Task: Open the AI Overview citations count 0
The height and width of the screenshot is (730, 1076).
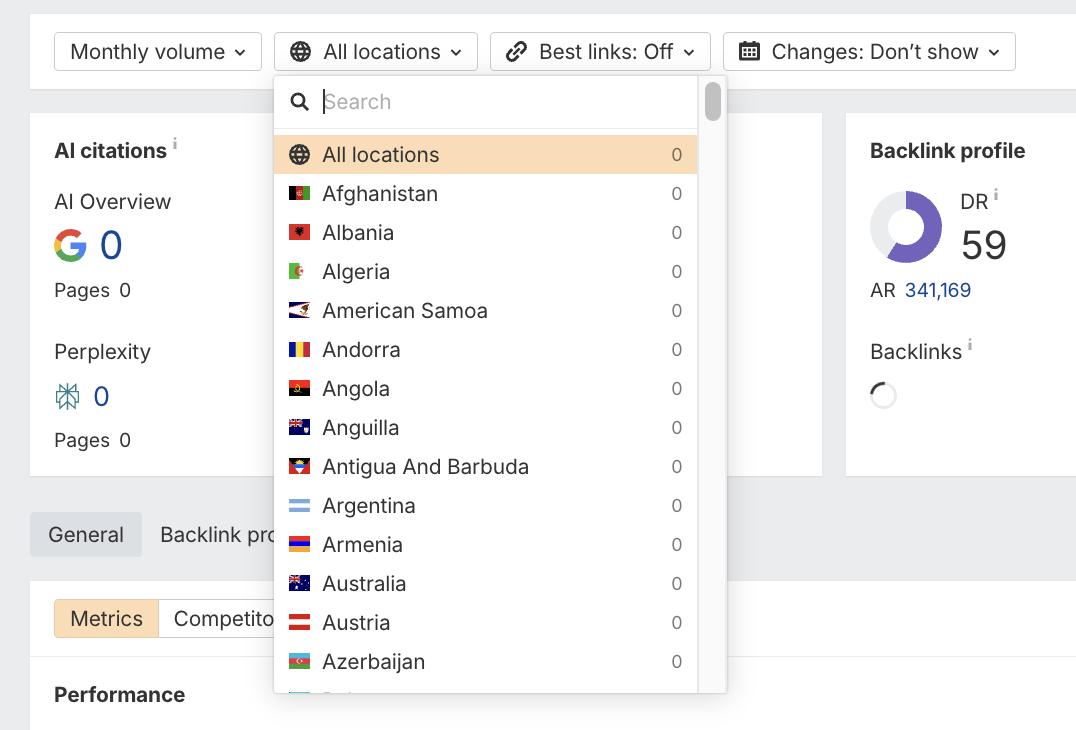Action: click(x=111, y=245)
